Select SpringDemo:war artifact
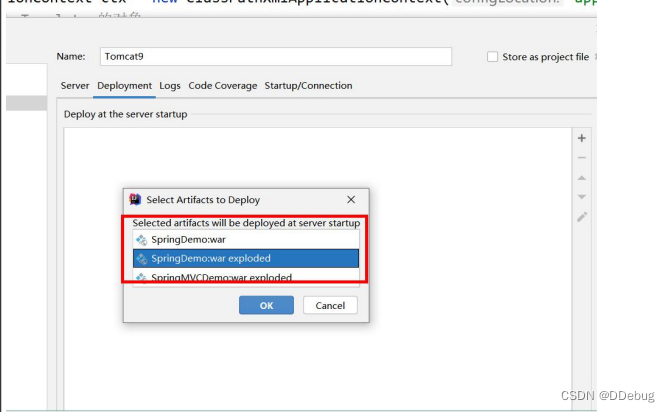This screenshot has height=412, width=670. 246,240
